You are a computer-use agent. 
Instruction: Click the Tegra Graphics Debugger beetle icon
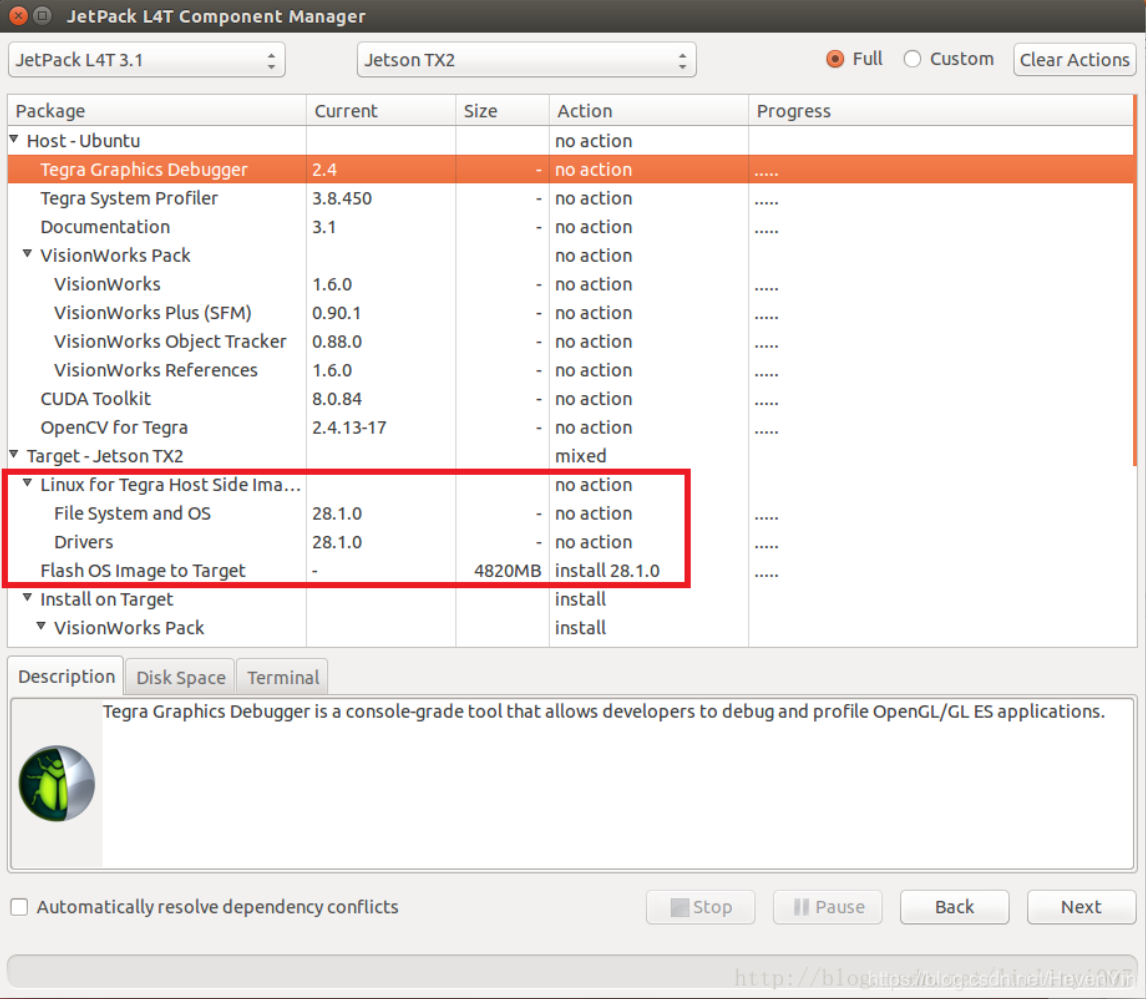tap(56, 783)
